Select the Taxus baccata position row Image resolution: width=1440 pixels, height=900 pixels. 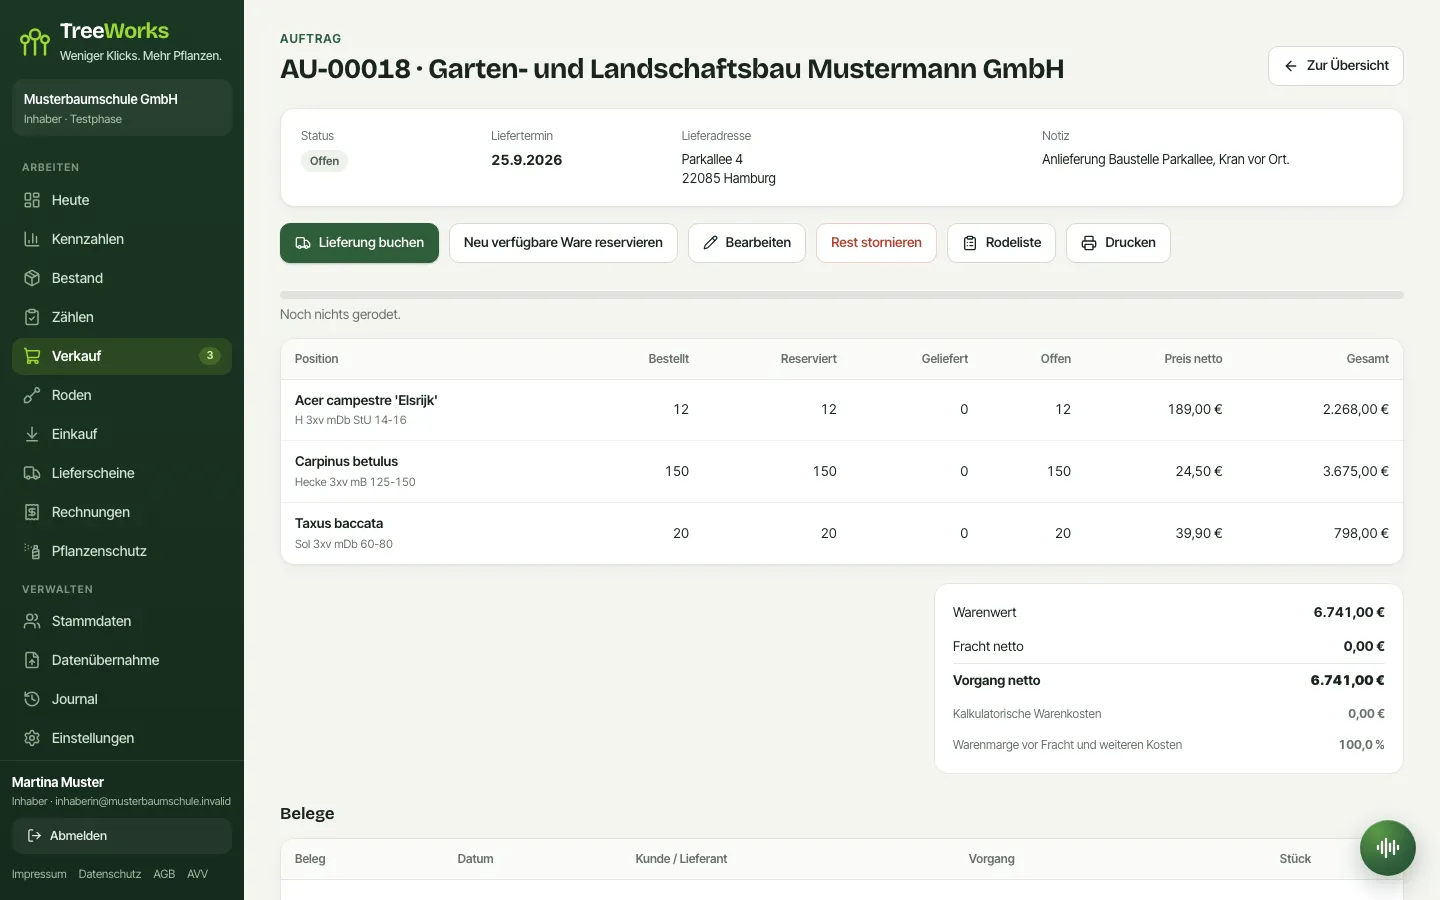pyautogui.click(x=842, y=534)
